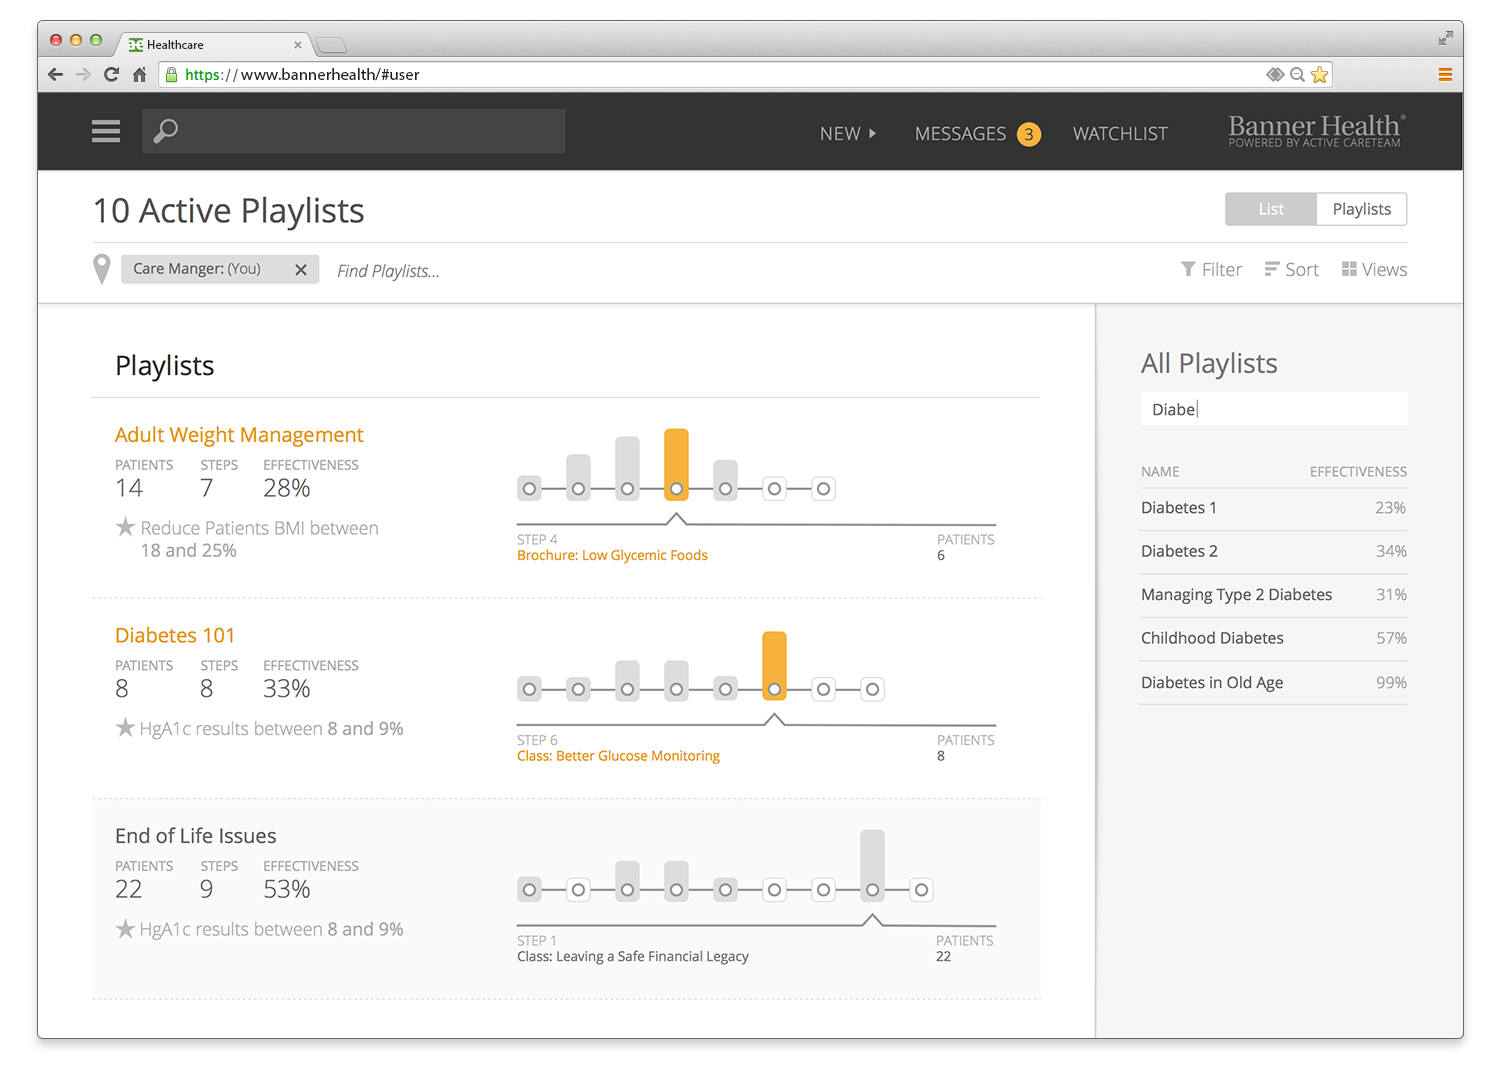Open the Views options
Viewport: 1500px width, 1070px height.
1374,269
